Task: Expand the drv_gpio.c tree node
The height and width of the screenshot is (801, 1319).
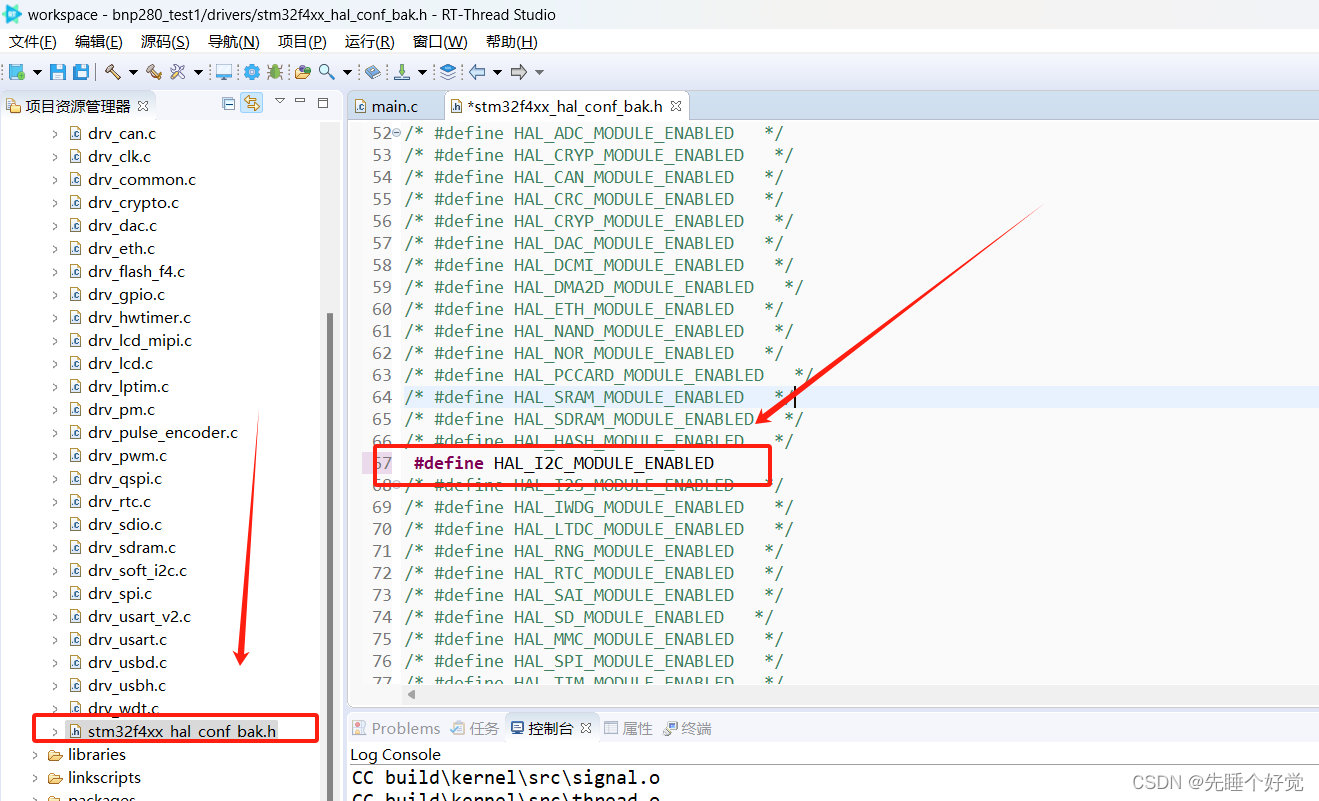Action: (x=55, y=295)
